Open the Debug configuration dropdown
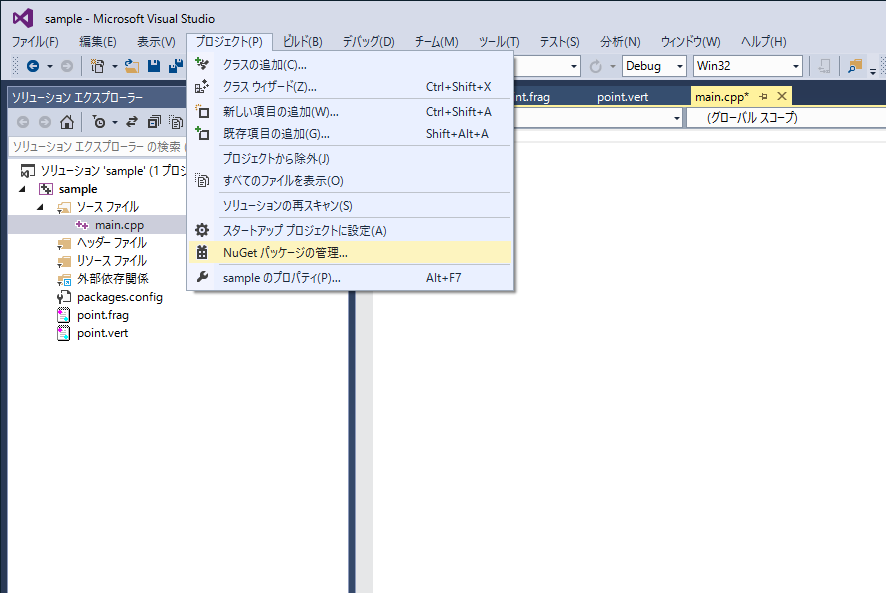Viewport: 886px width, 593px height. pyautogui.click(x=654, y=66)
